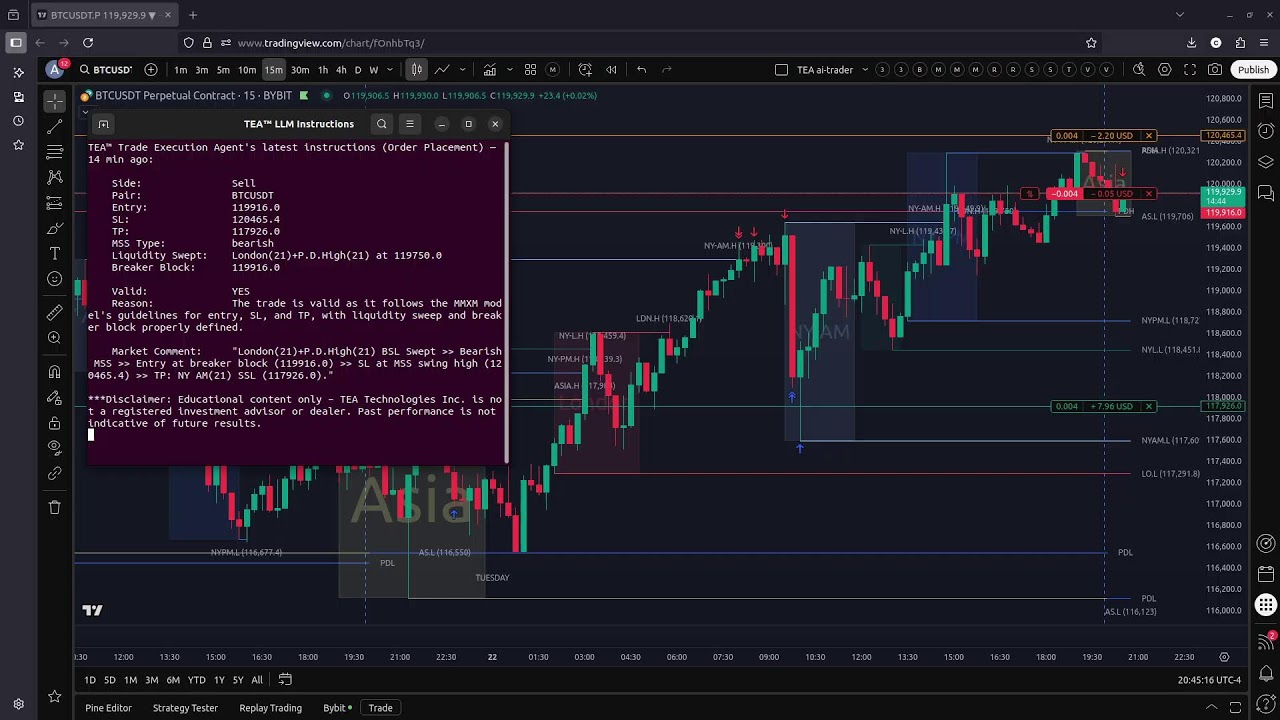The width and height of the screenshot is (1280, 720).
Task: Open quick search icon in top toolbar
Action: pyautogui.click(x=1139, y=70)
